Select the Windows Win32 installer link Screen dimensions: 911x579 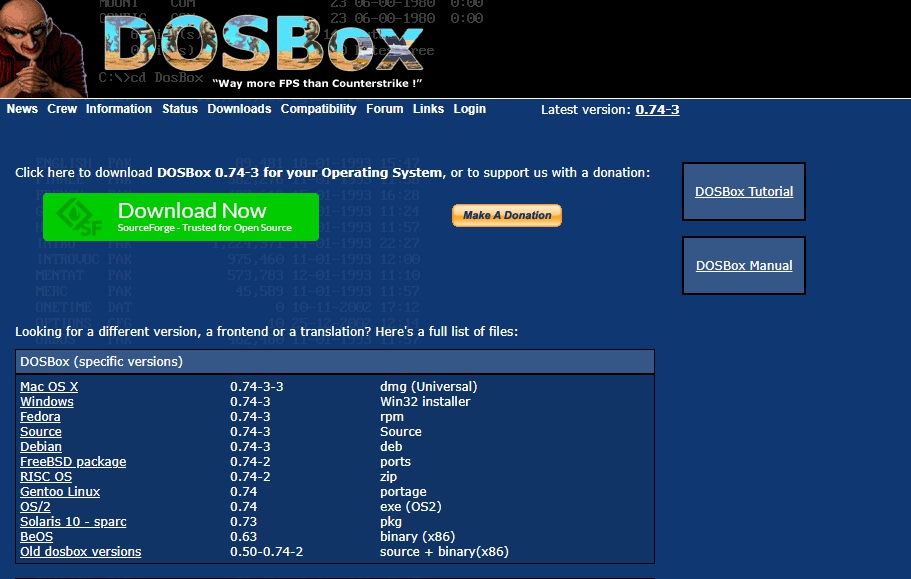click(47, 402)
